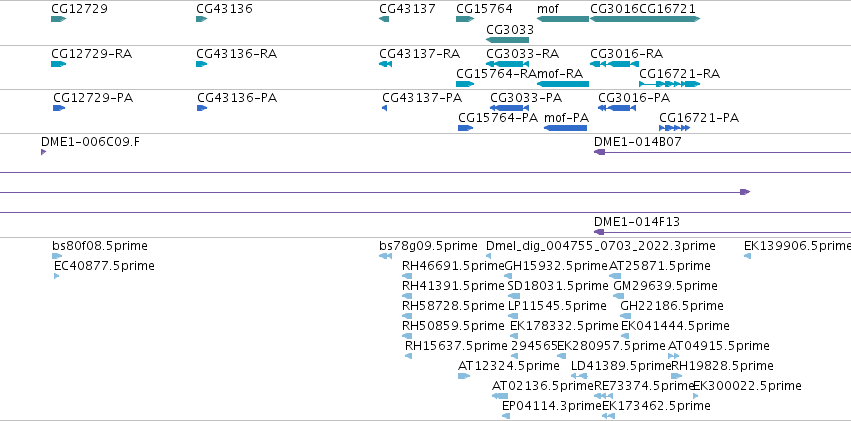
Task: Select the mof gene bar
Action: [563, 19]
